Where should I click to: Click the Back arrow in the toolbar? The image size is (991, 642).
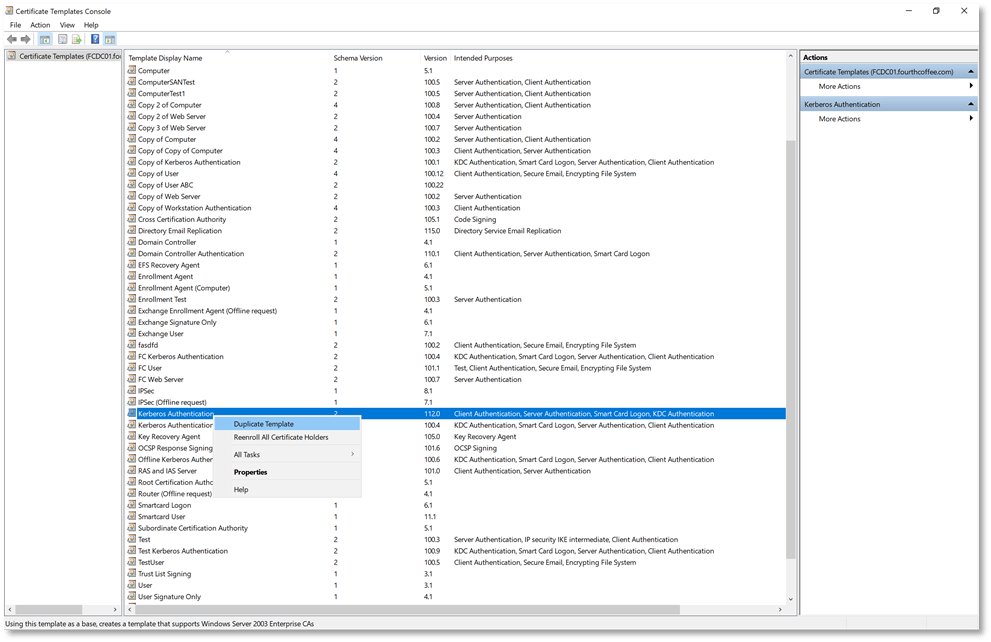(12, 39)
